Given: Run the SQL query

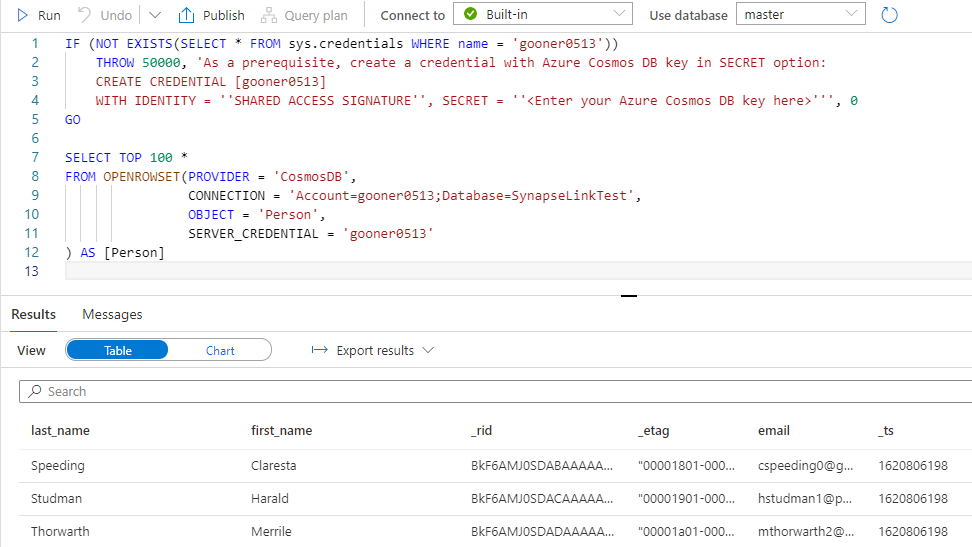Looking at the screenshot, I should pos(38,15).
